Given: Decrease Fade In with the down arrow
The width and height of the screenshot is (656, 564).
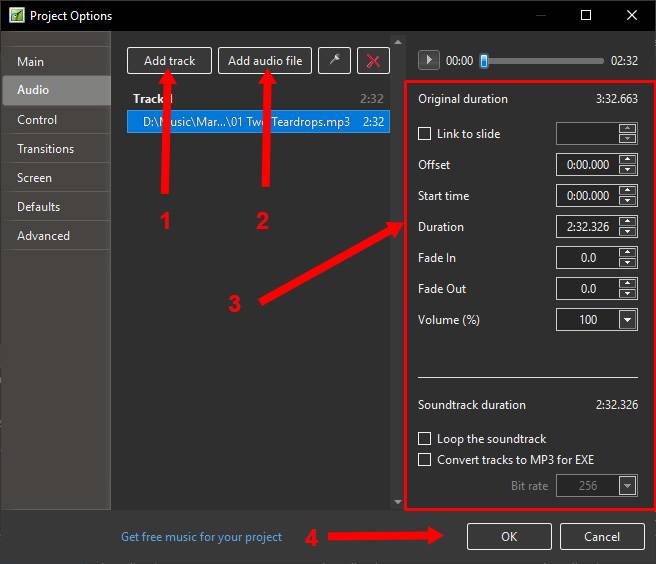Looking at the screenshot, I should [x=628, y=263].
